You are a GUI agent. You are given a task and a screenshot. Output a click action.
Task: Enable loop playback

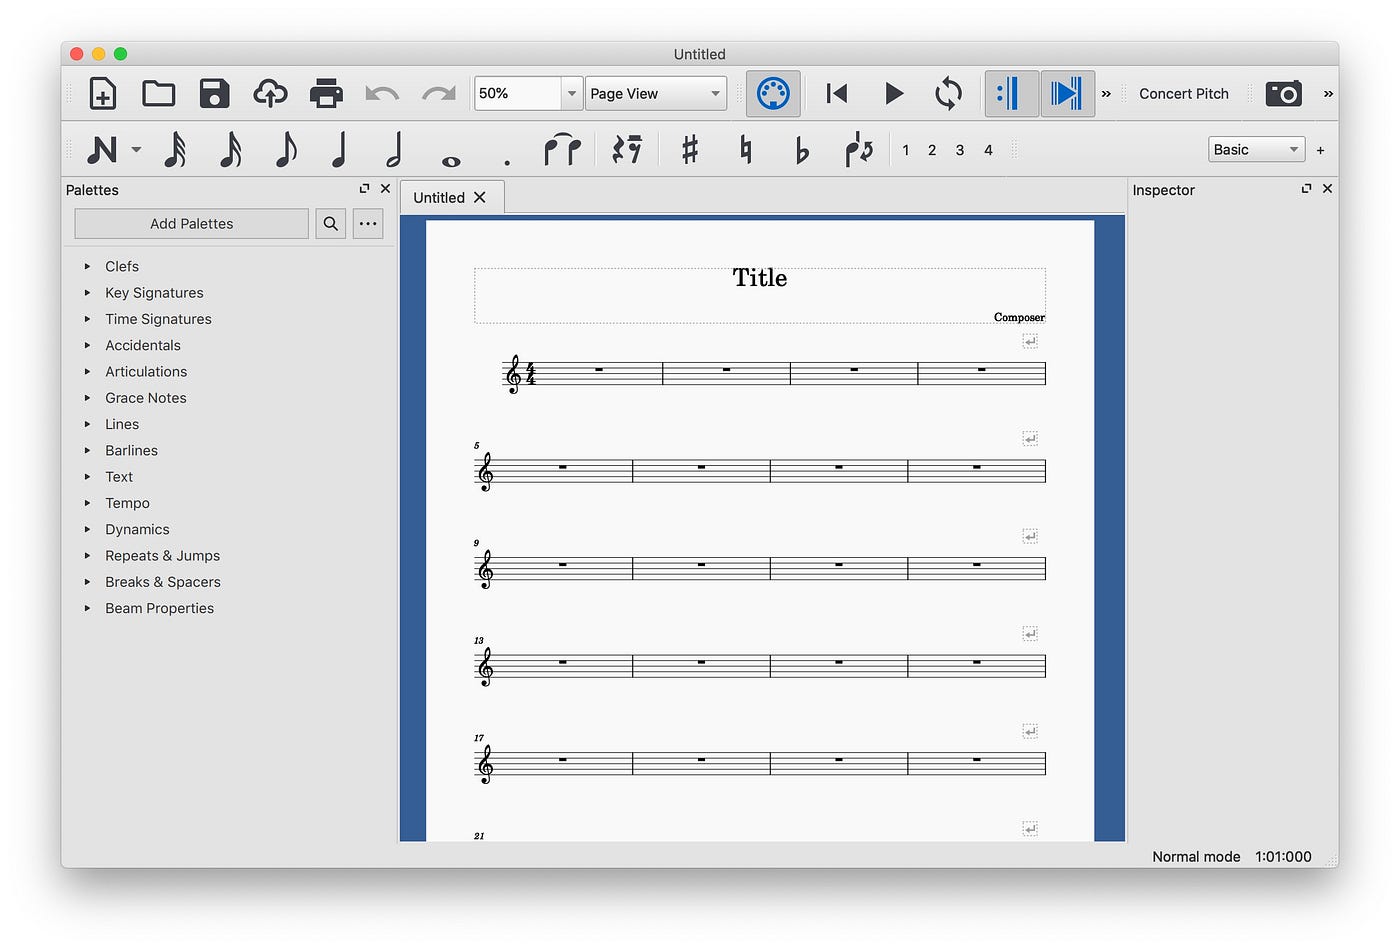tap(947, 93)
